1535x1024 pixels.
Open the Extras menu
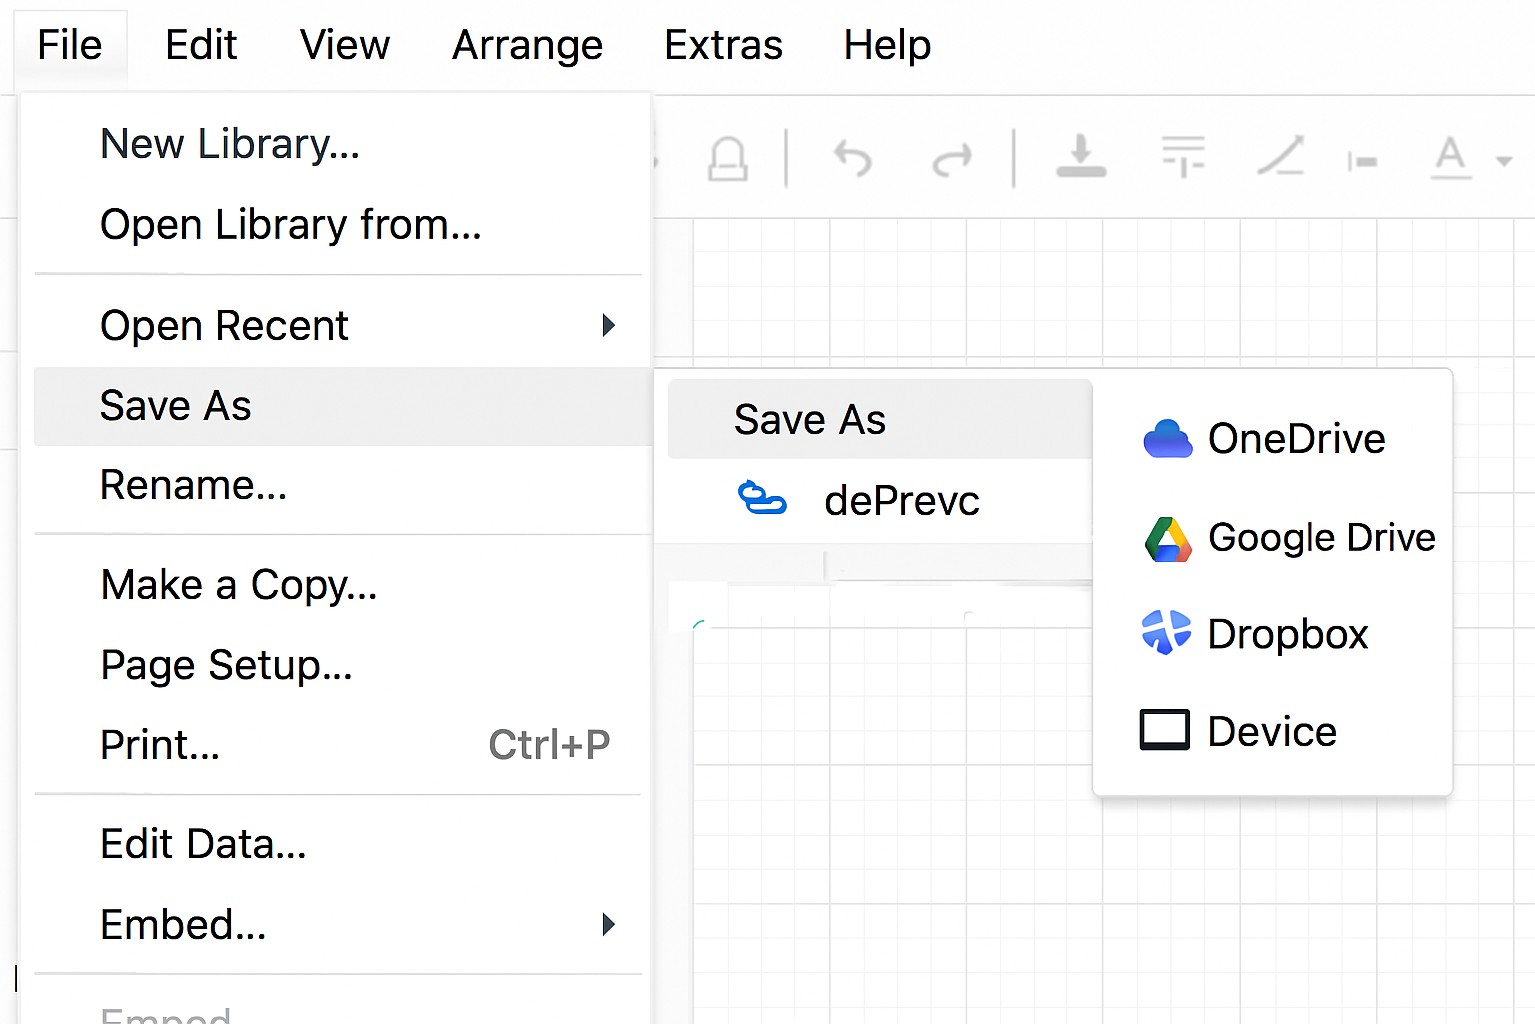pyautogui.click(x=723, y=45)
